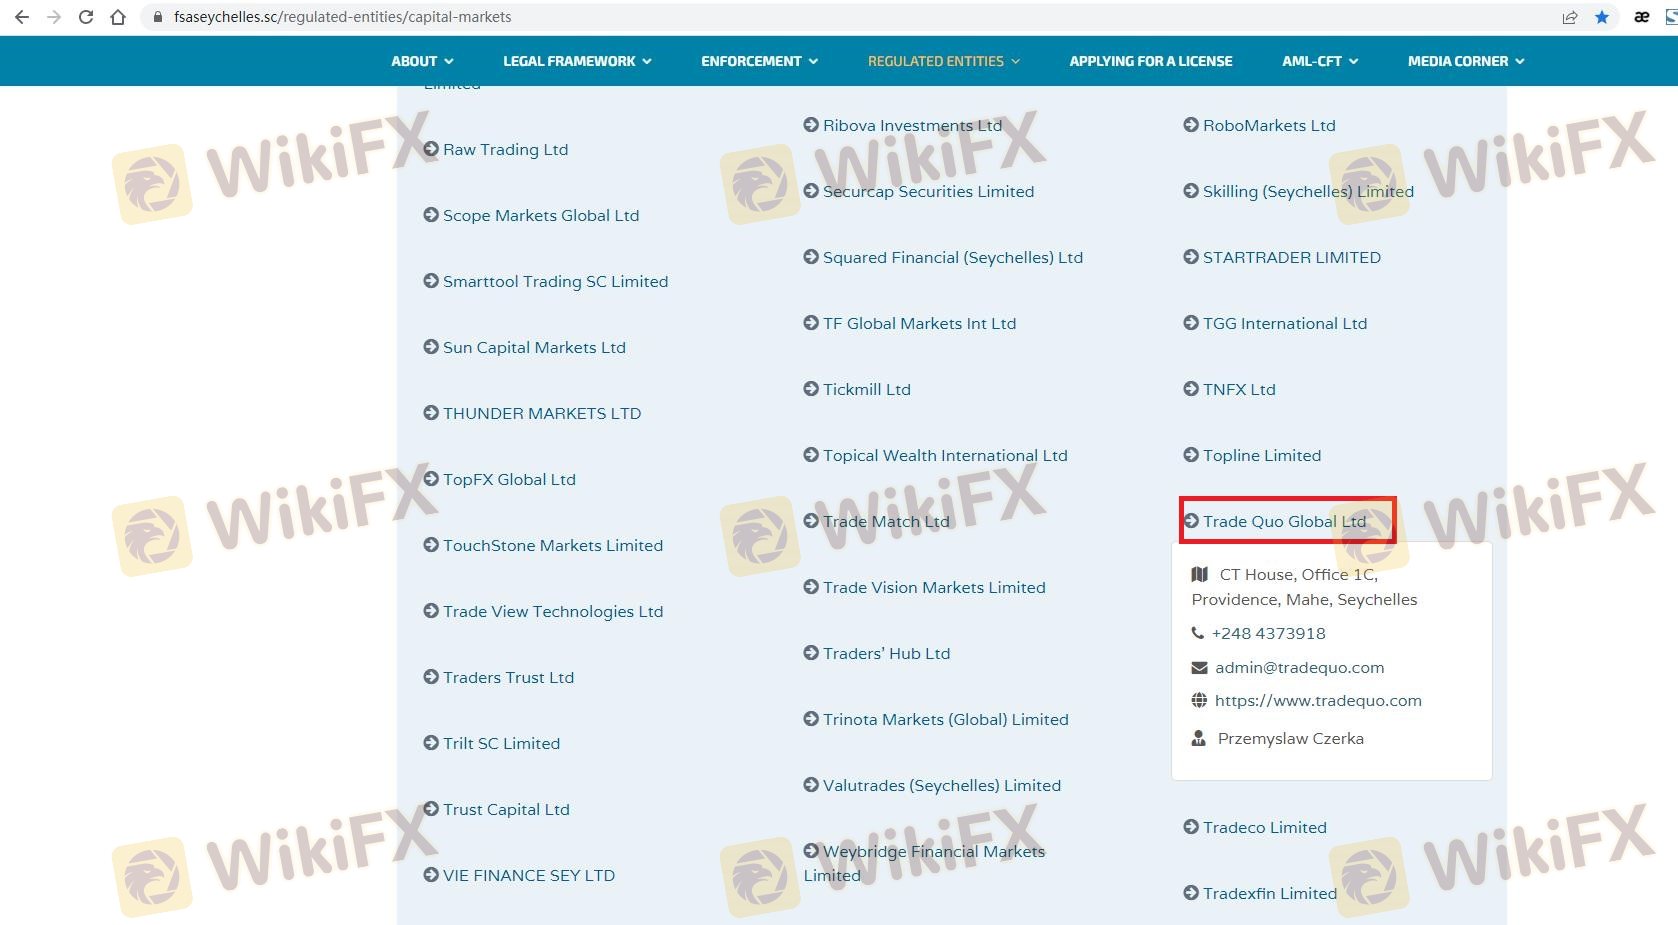Image resolution: width=1678 pixels, height=925 pixels.
Task: Click the browser reload icon
Action: 86,17
